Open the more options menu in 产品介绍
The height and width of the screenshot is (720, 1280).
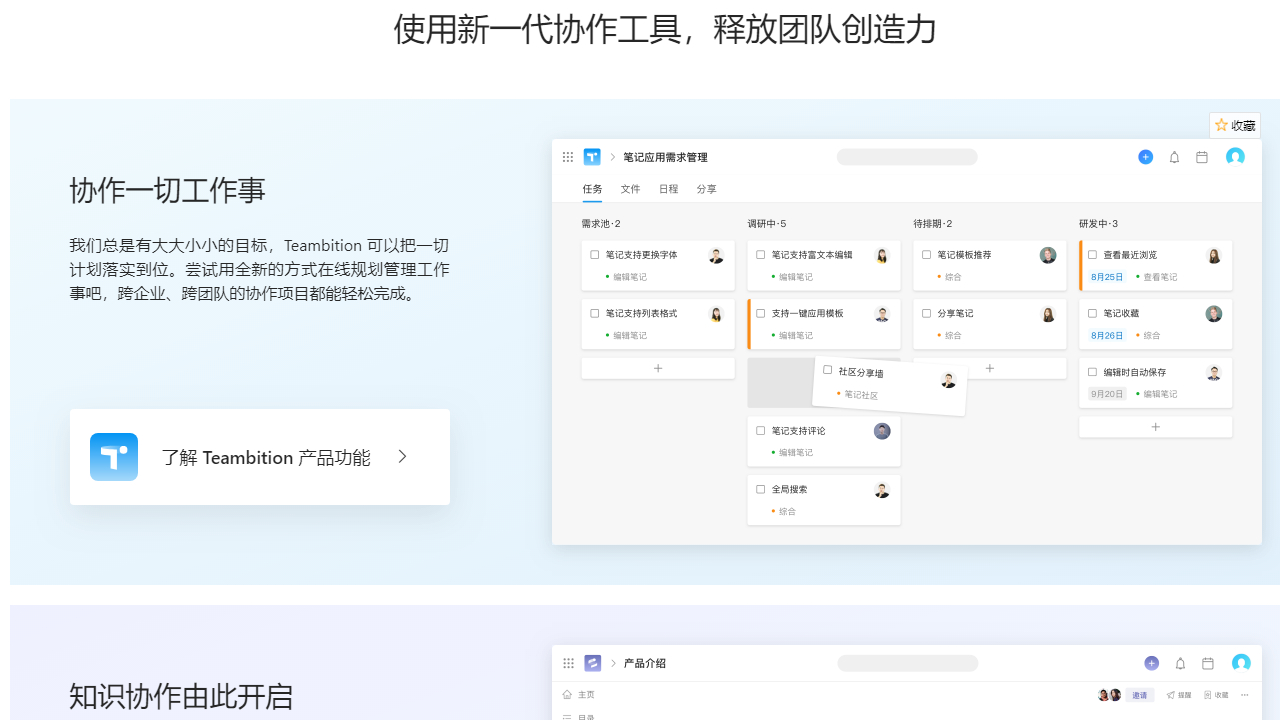click(1244, 694)
